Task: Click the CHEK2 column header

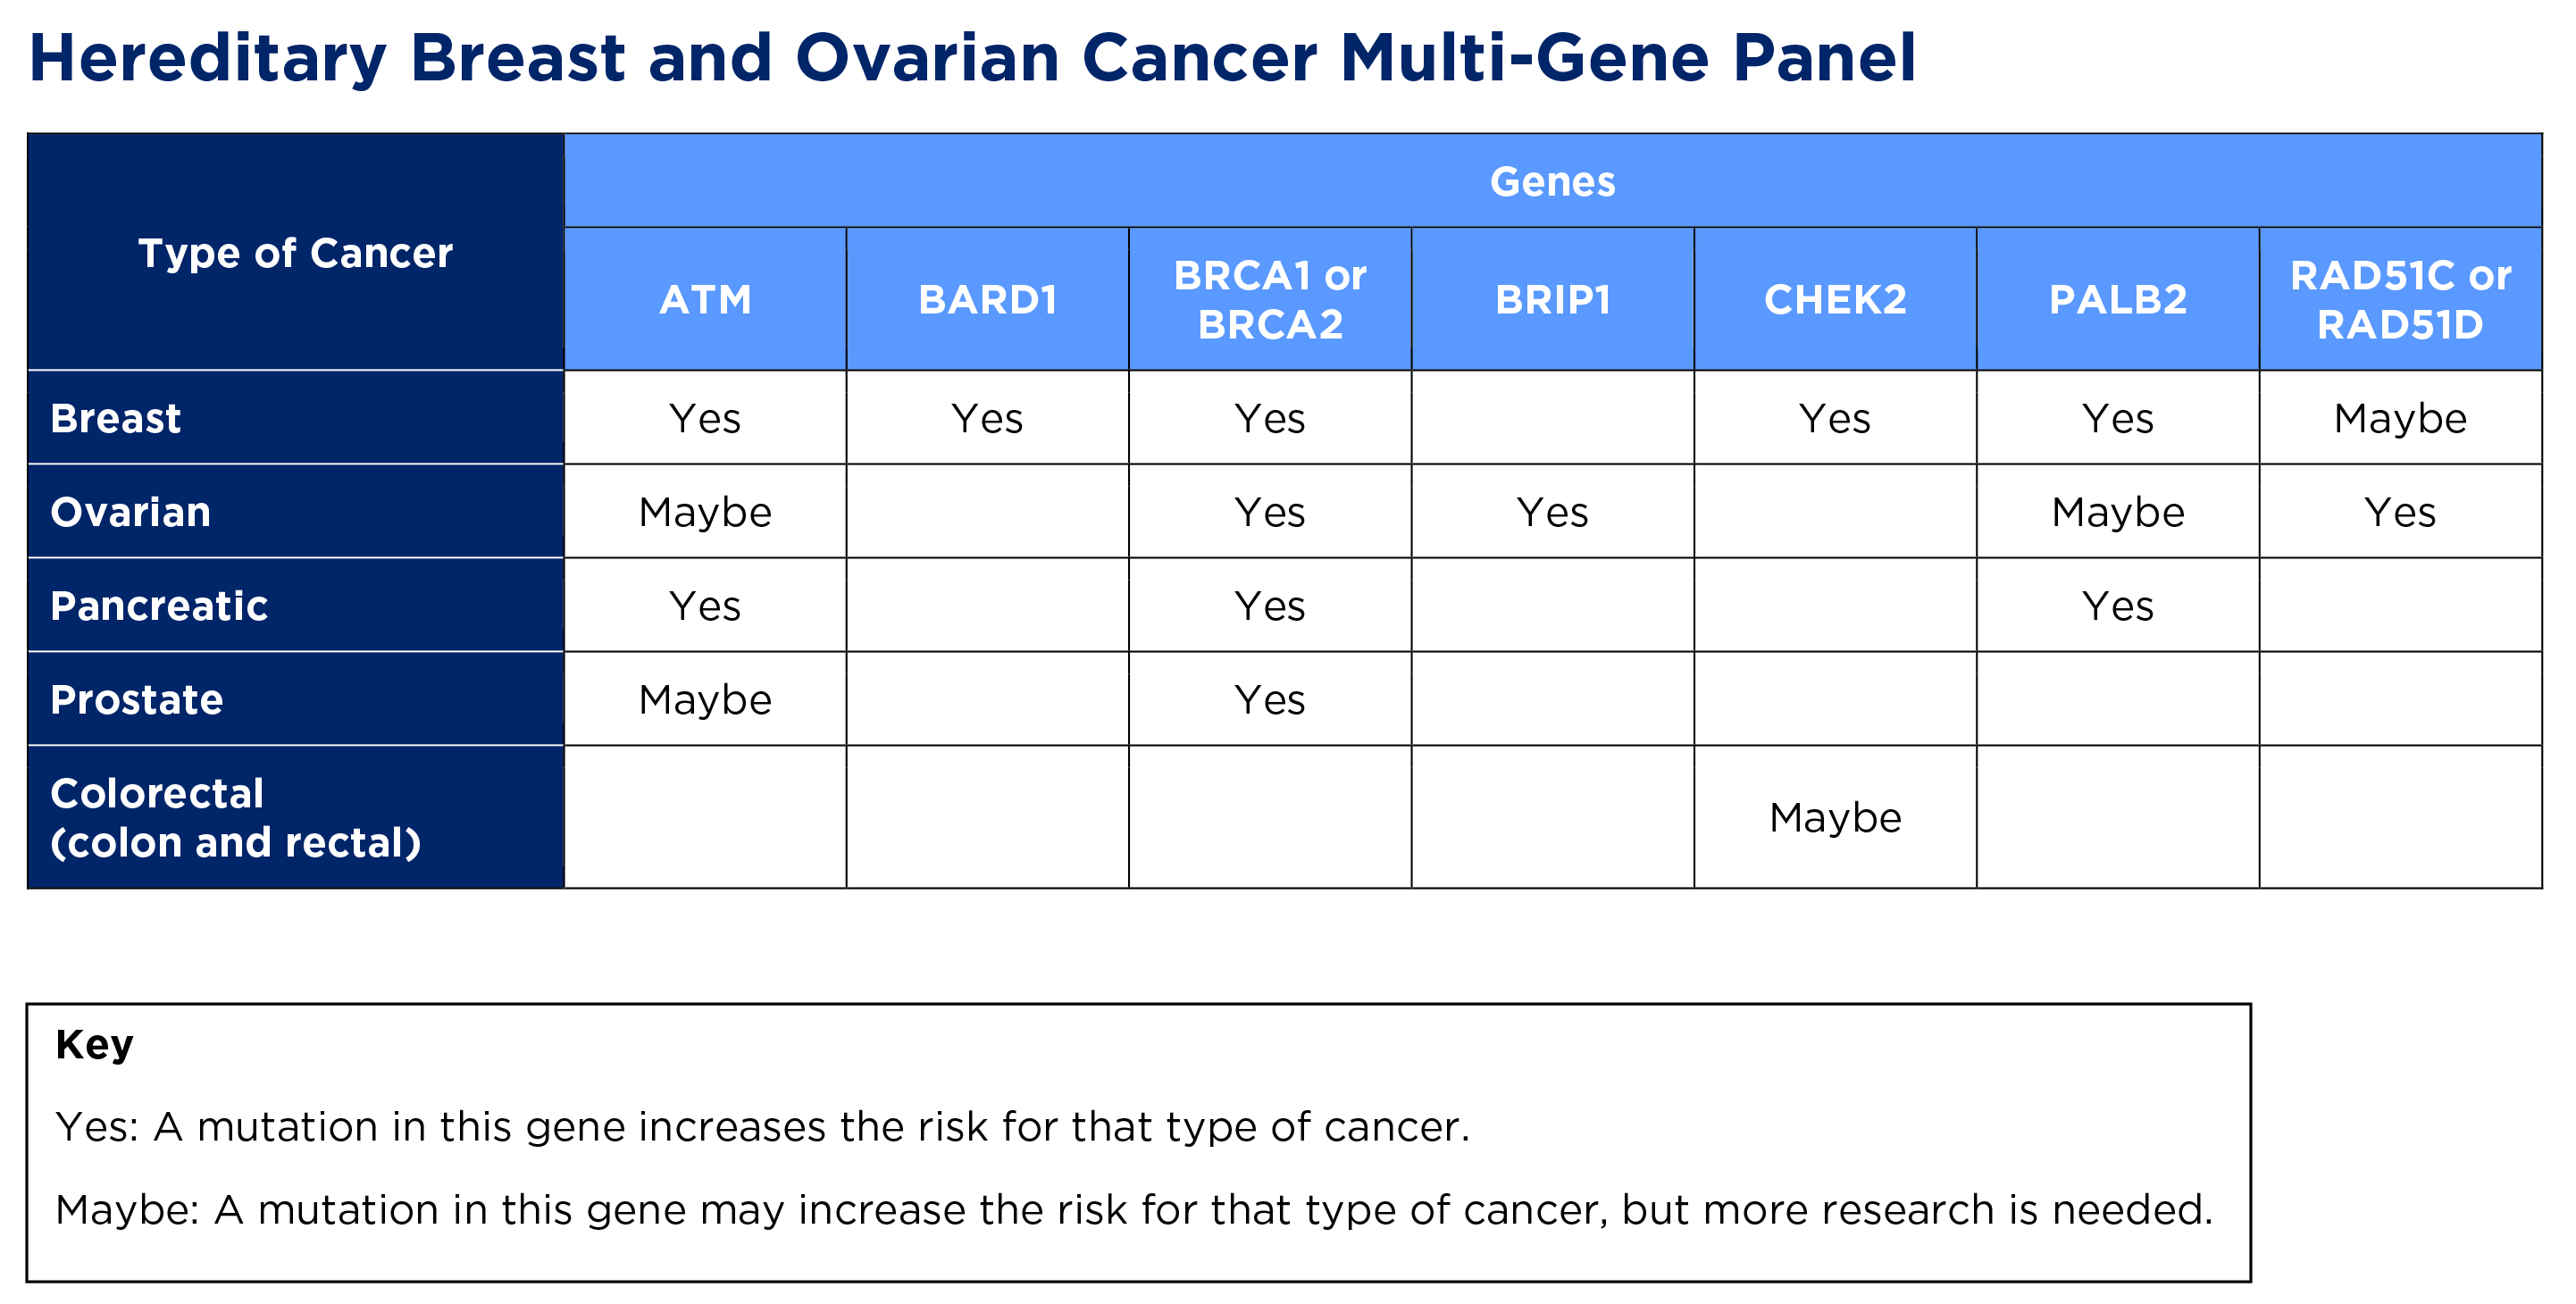Action: [x=1835, y=300]
